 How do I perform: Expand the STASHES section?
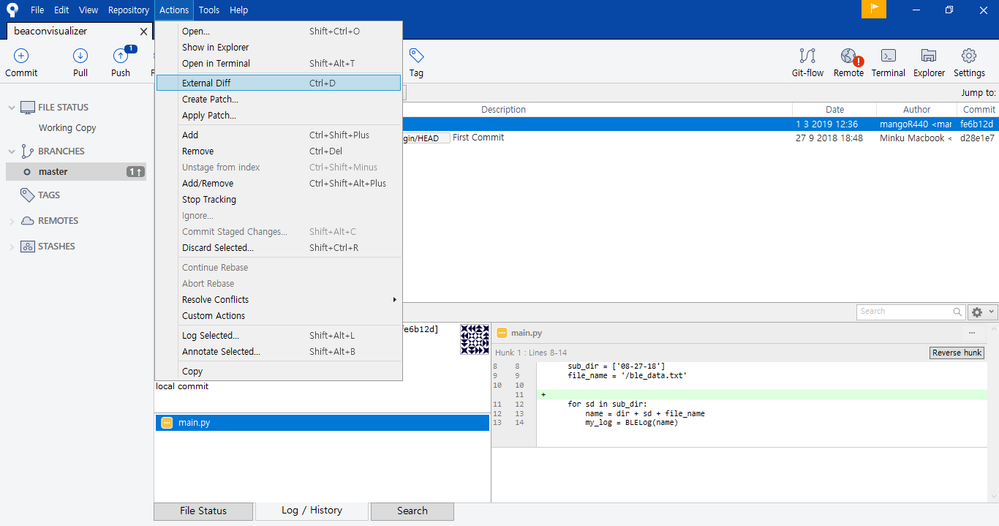click(11, 247)
